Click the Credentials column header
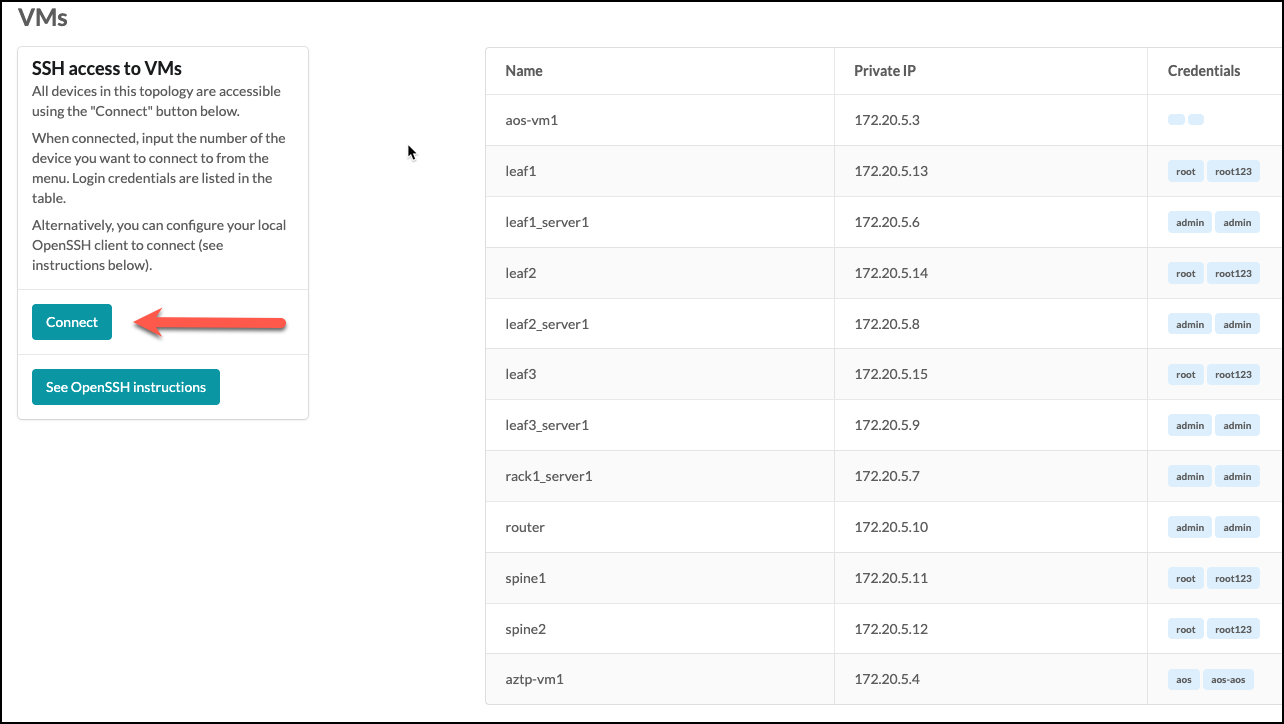This screenshot has width=1284, height=724. tap(1204, 70)
